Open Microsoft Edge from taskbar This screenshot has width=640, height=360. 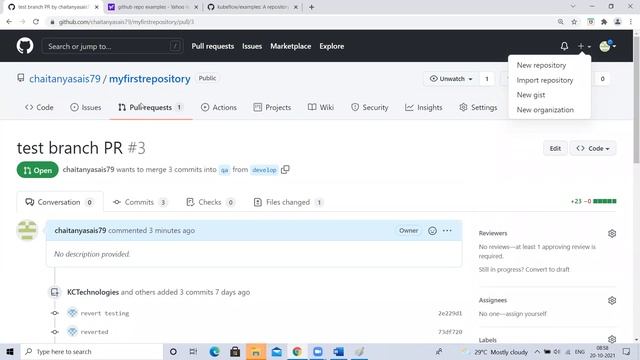coord(214,351)
